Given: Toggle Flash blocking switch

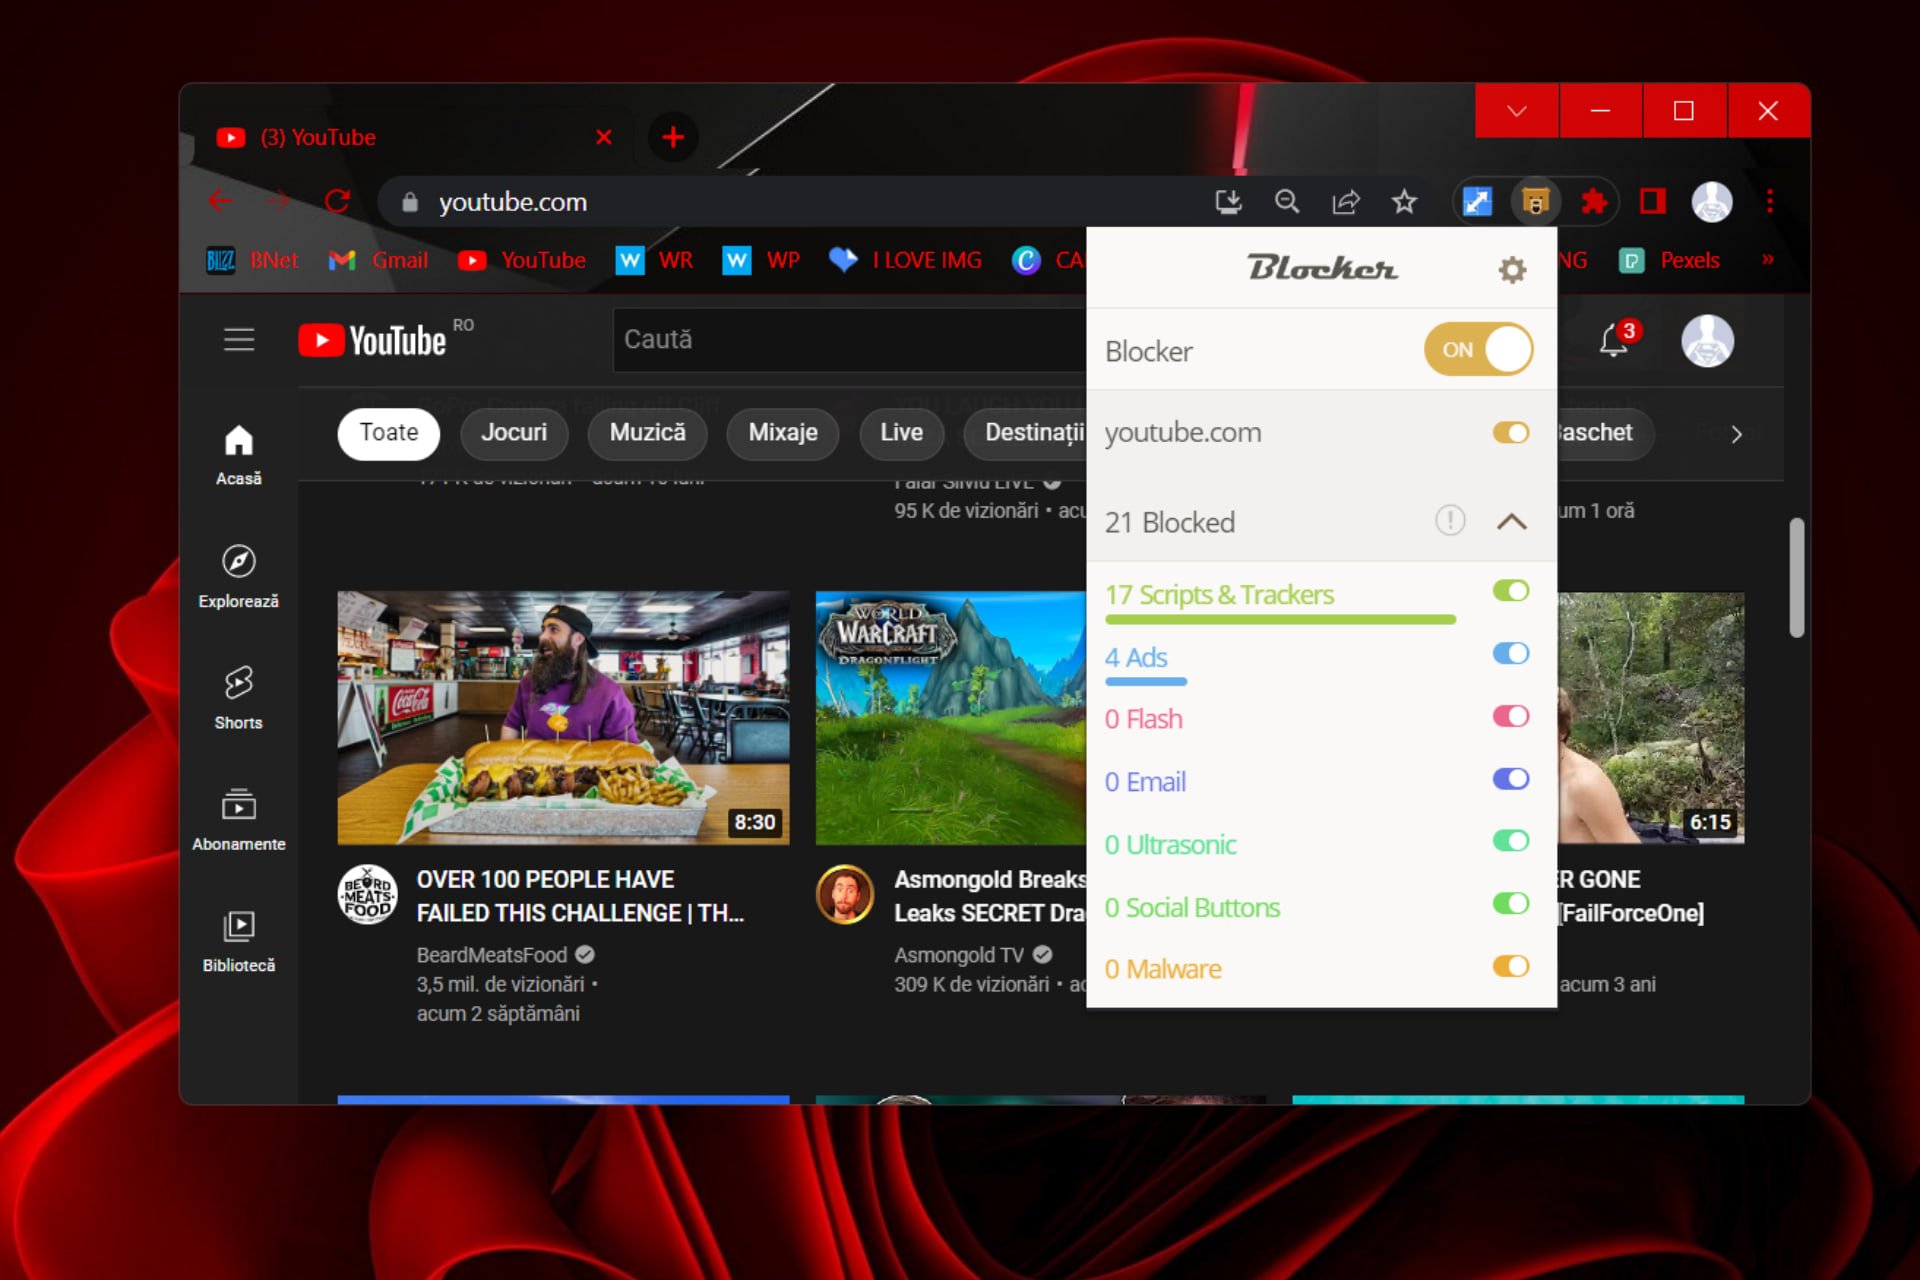Looking at the screenshot, I should coord(1511,716).
